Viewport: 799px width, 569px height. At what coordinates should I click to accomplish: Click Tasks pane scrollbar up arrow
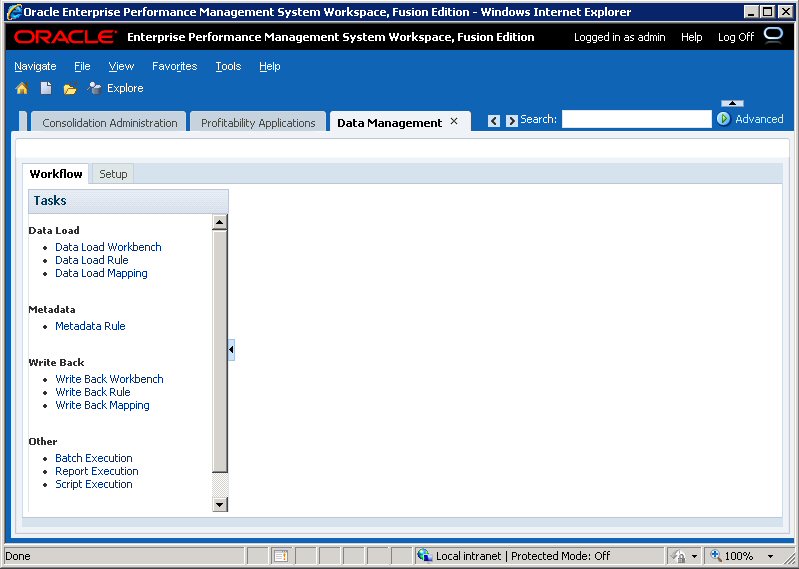click(220, 222)
